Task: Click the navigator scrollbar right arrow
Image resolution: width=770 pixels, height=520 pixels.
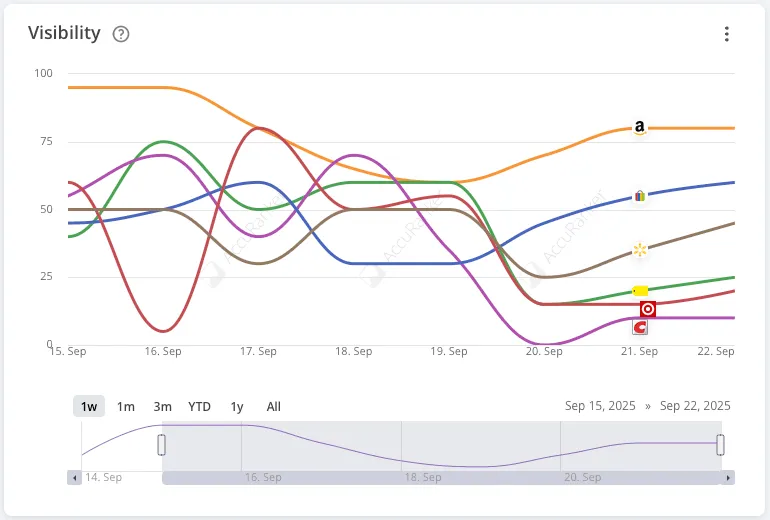Action: (x=728, y=478)
